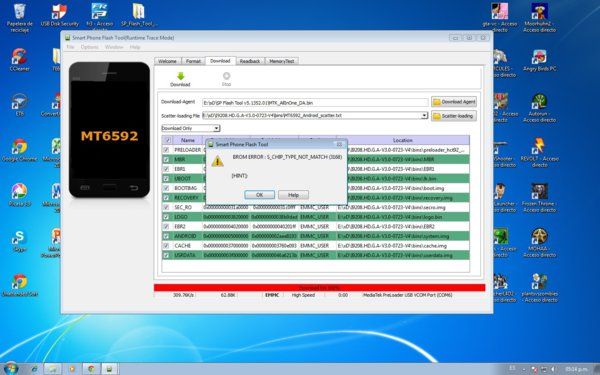Viewport: 600px width, 375px height.
Task: Open Internet Explorer from taskbar
Action: coord(34,369)
